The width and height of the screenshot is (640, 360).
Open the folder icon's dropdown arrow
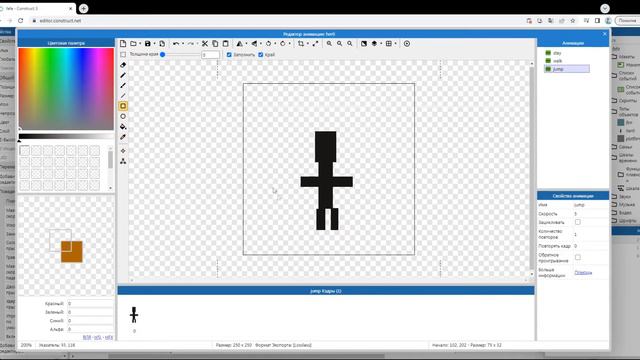pos(140,44)
